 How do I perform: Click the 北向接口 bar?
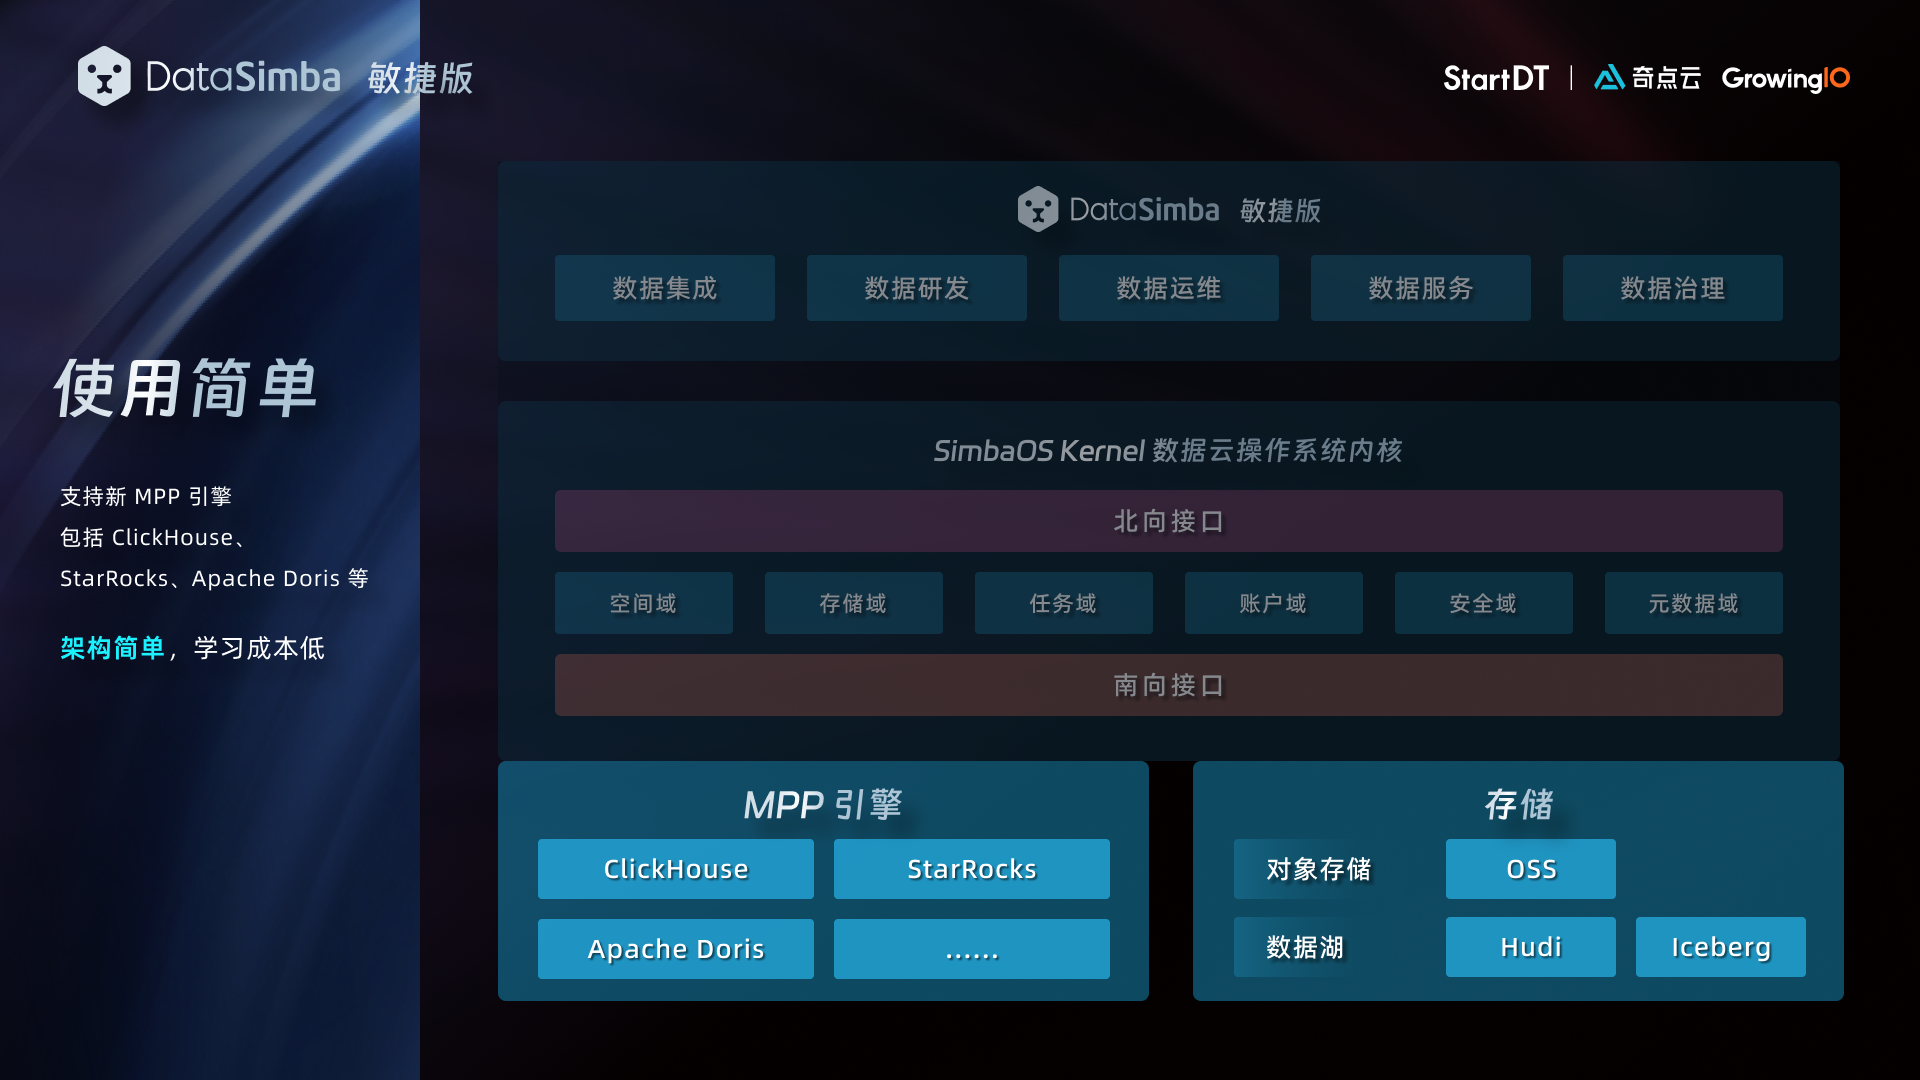[x=1168, y=521]
